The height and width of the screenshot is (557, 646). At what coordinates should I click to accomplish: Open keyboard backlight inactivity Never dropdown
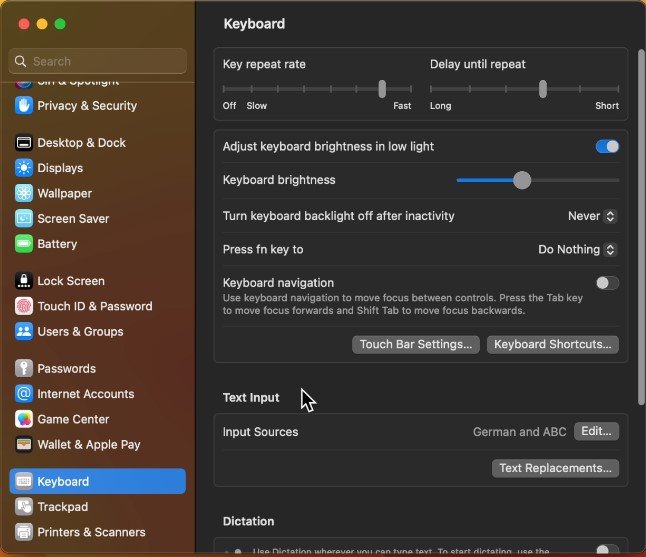click(x=591, y=216)
